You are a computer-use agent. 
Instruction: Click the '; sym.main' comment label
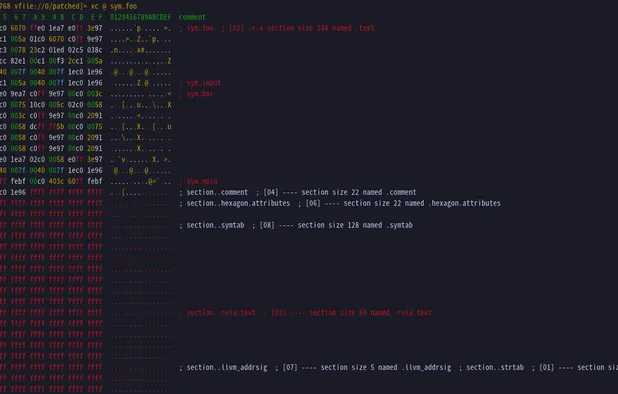[x=198, y=182]
